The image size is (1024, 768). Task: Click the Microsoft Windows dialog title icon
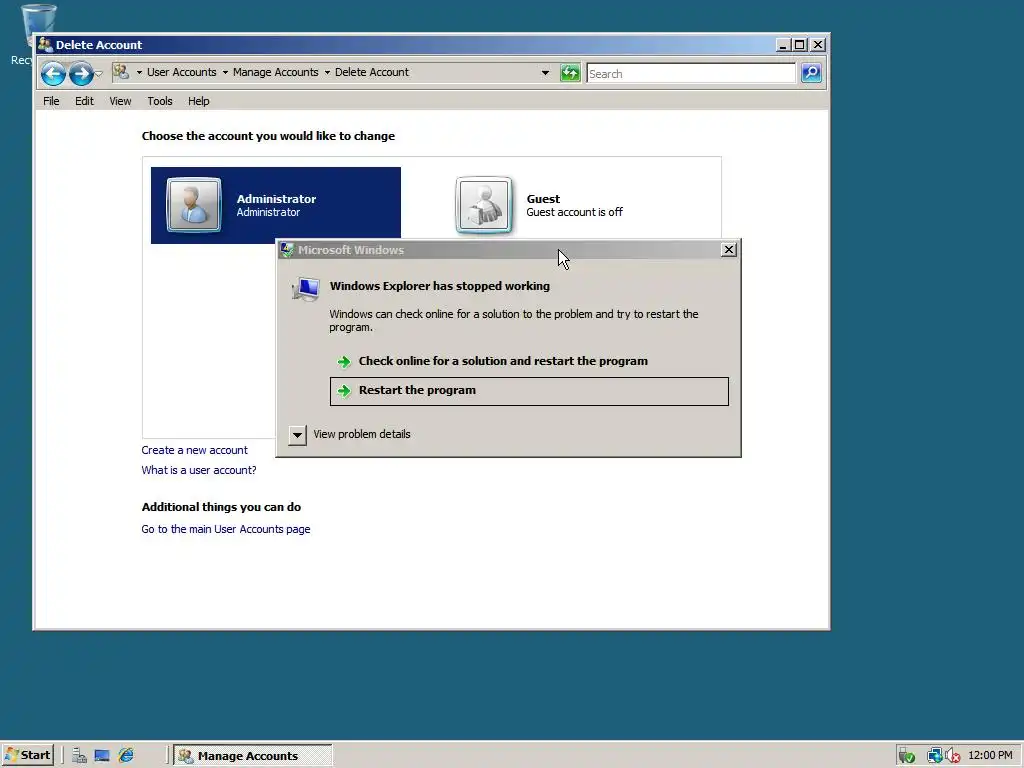click(x=287, y=249)
